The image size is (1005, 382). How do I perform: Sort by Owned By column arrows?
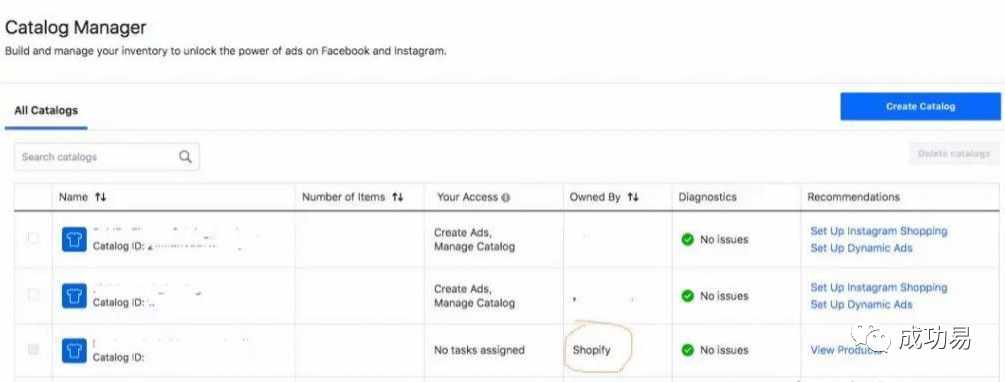click(x=633, y=197)
